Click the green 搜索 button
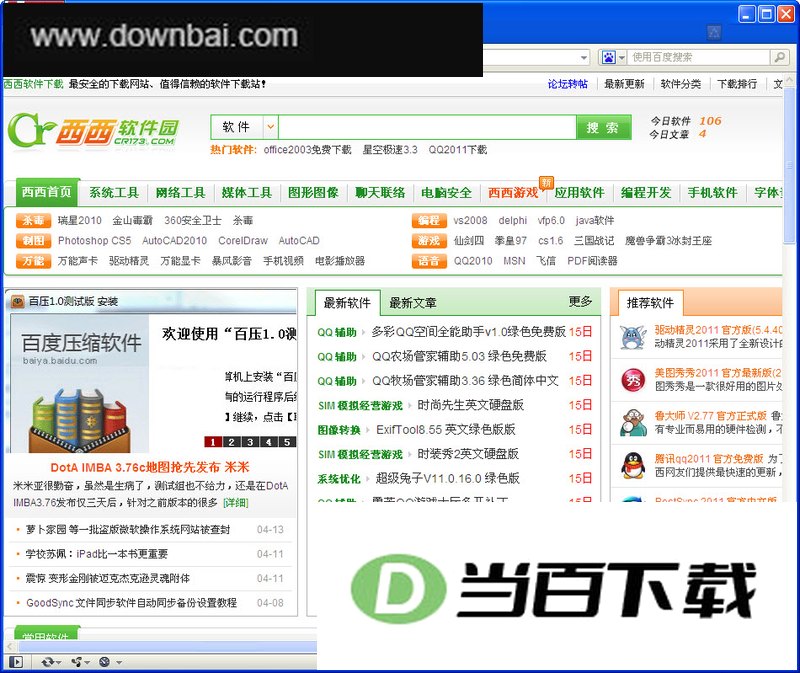 coord(603,127)
